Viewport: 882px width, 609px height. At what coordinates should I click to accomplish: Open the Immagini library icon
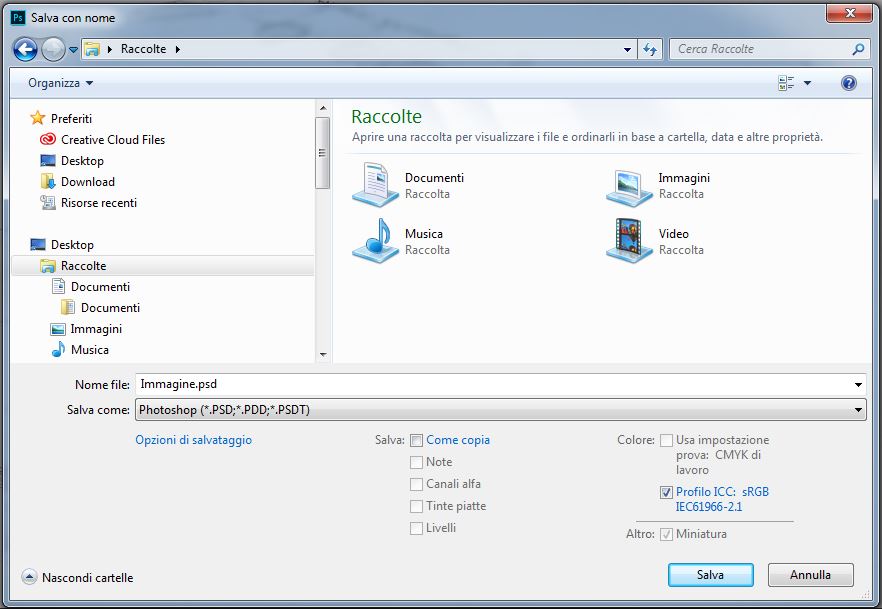click(630, 185)
